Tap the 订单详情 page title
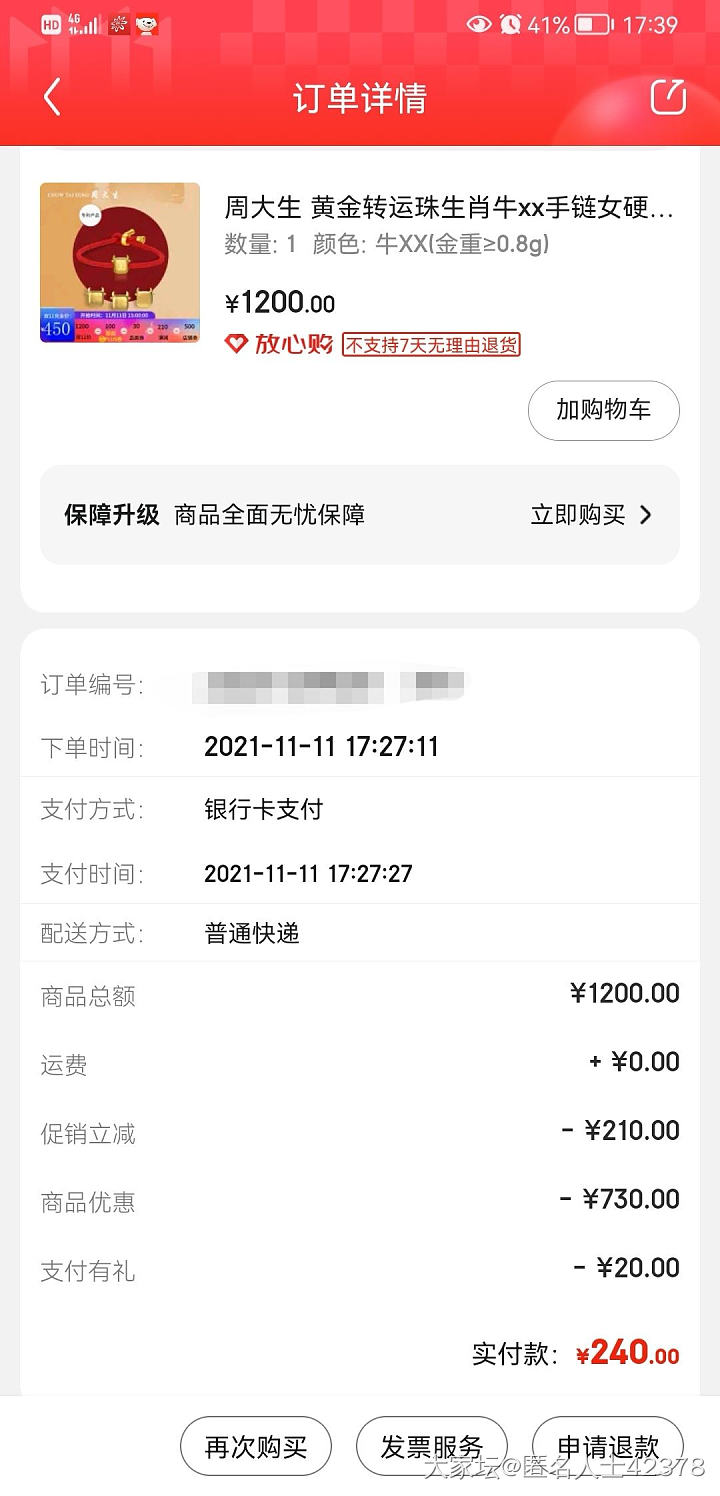The height and width of the screenshot is (1496, 720). click(360, 98)
